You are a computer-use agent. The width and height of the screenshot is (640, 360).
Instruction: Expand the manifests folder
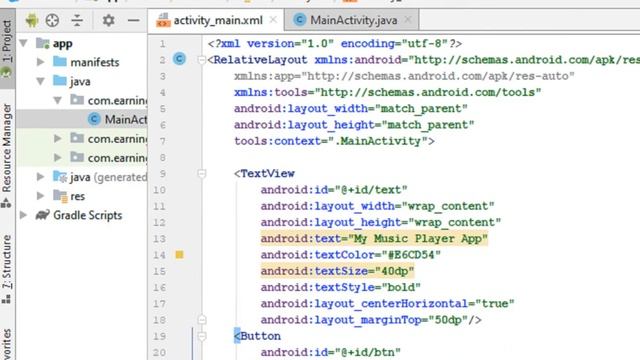(x=40, y=62)
